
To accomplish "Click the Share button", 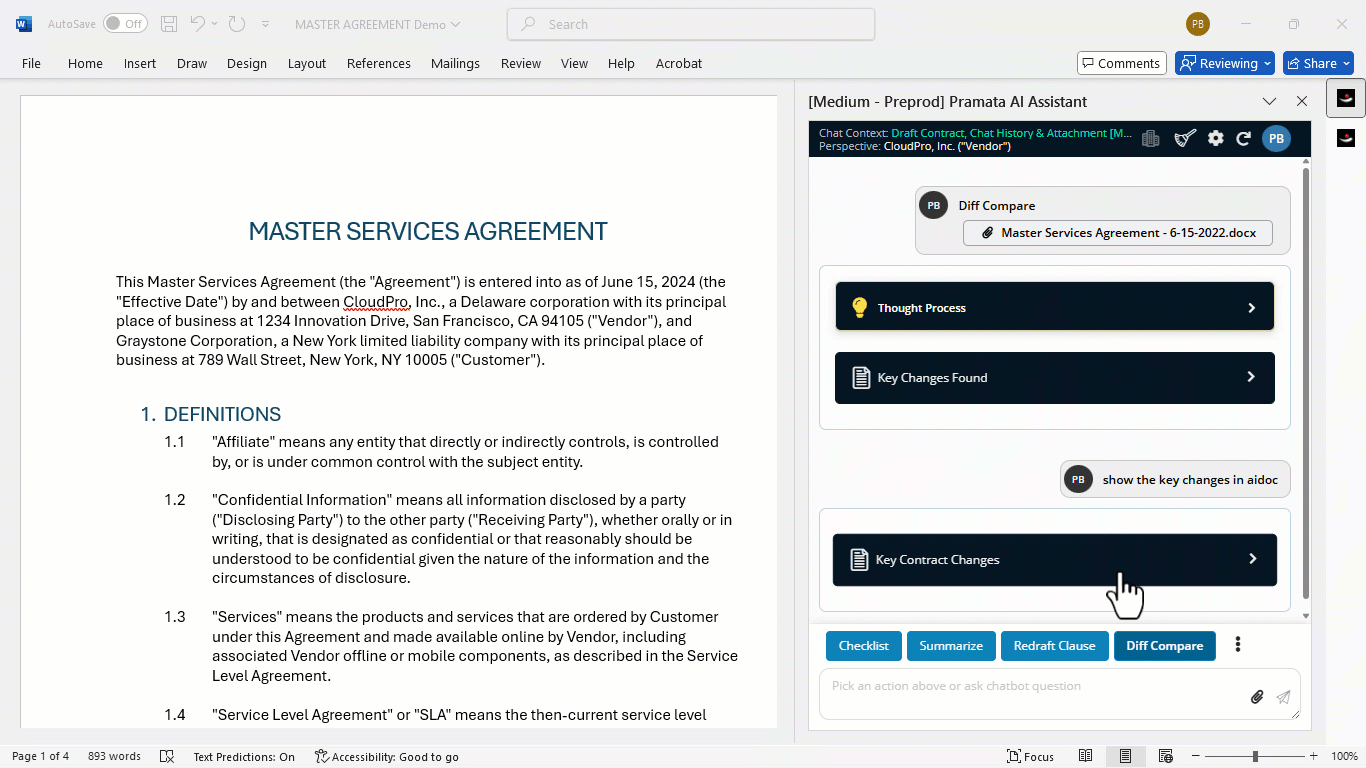I will (x=1318, y=63).
